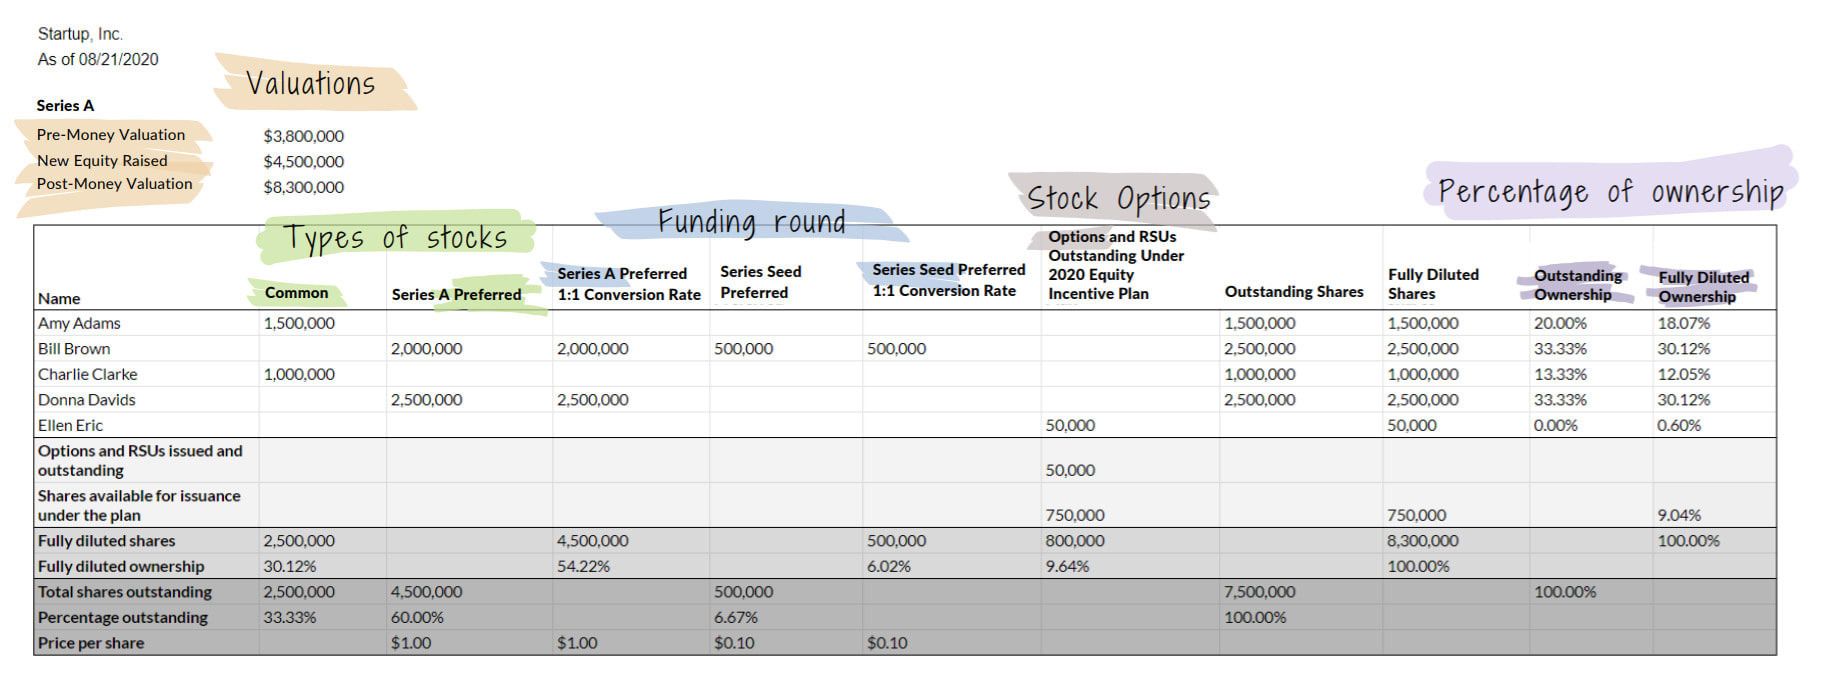This screenshot has width=1827, height=695.
Task: Select Amy Adams' 20.00% outstanding ownership
Action: [1560, 323]
